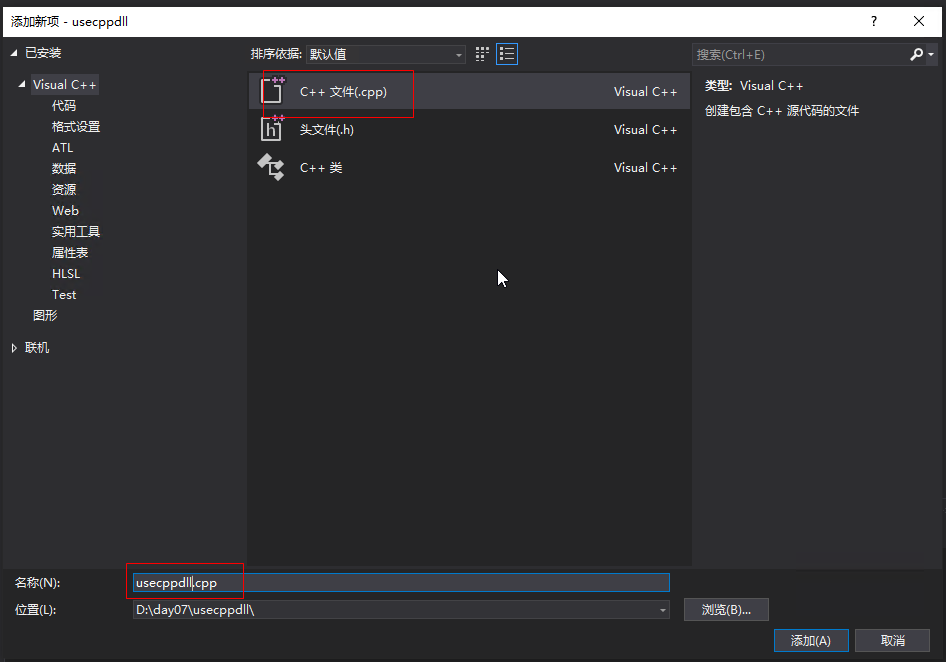Select the C++ 类 row text
This screenshot has width=946, height=662.
pos(321,168)
